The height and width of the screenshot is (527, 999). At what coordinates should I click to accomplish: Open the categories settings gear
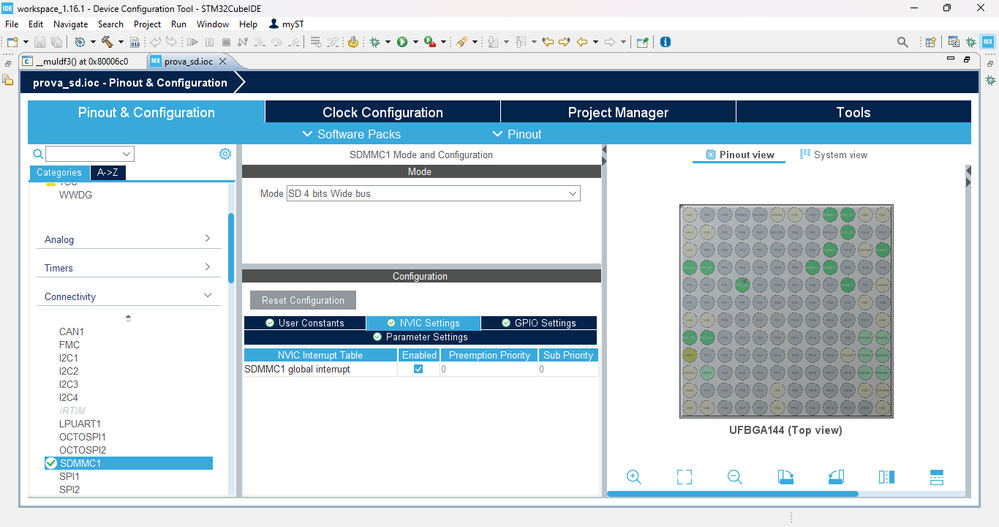pos(225,154)
